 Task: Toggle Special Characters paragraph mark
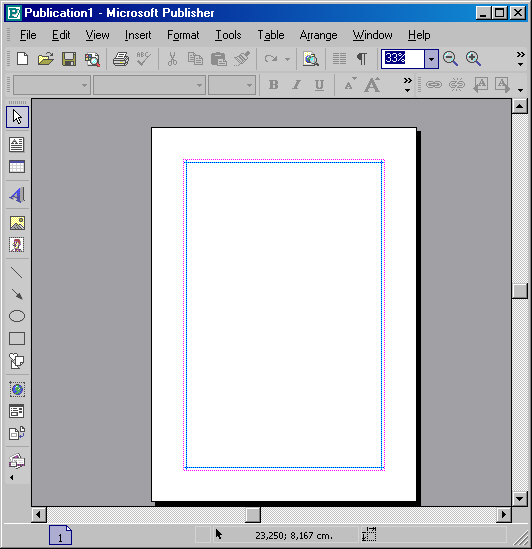pos(362,59)
